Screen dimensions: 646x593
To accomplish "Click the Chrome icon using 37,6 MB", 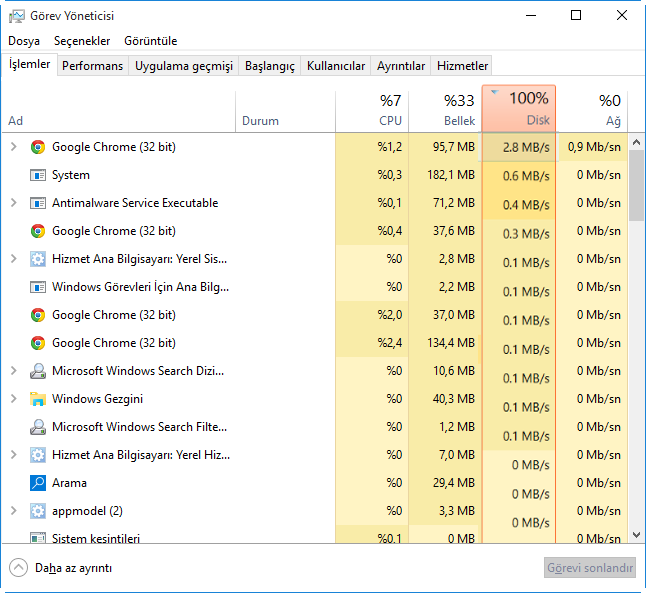I will coord(38,231).
